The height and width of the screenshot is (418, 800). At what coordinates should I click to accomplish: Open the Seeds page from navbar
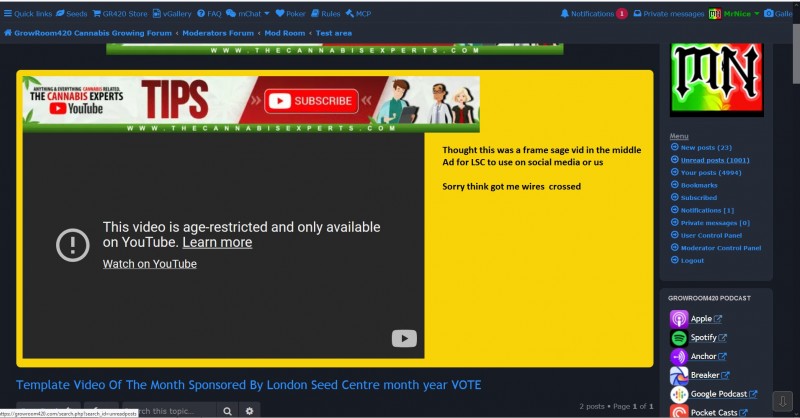(71, 14)
